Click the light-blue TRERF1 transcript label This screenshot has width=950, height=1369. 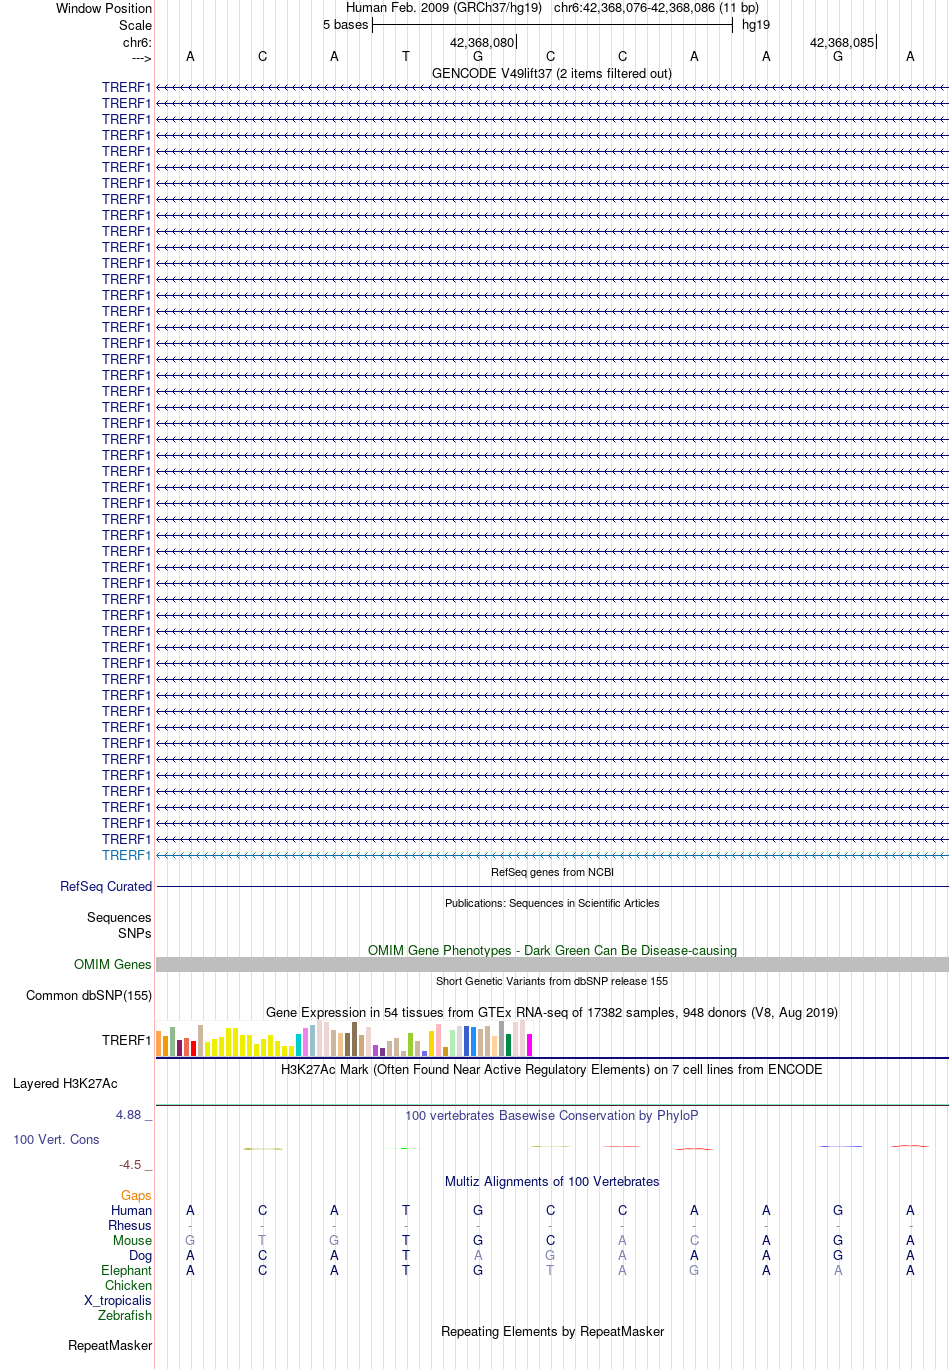126,855
